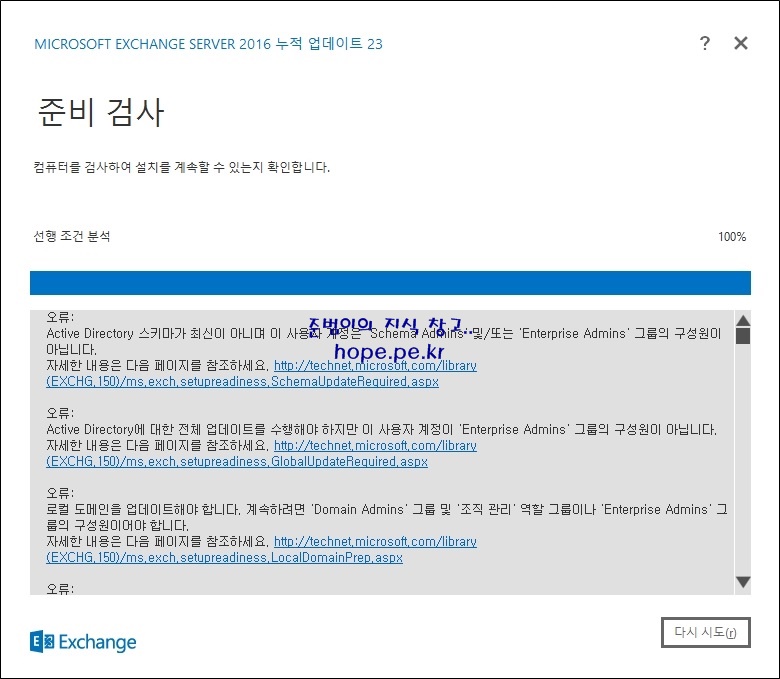Click the 100% progress value
The height and width of the screenshot is (679, 780).
(x=732, y=237)
